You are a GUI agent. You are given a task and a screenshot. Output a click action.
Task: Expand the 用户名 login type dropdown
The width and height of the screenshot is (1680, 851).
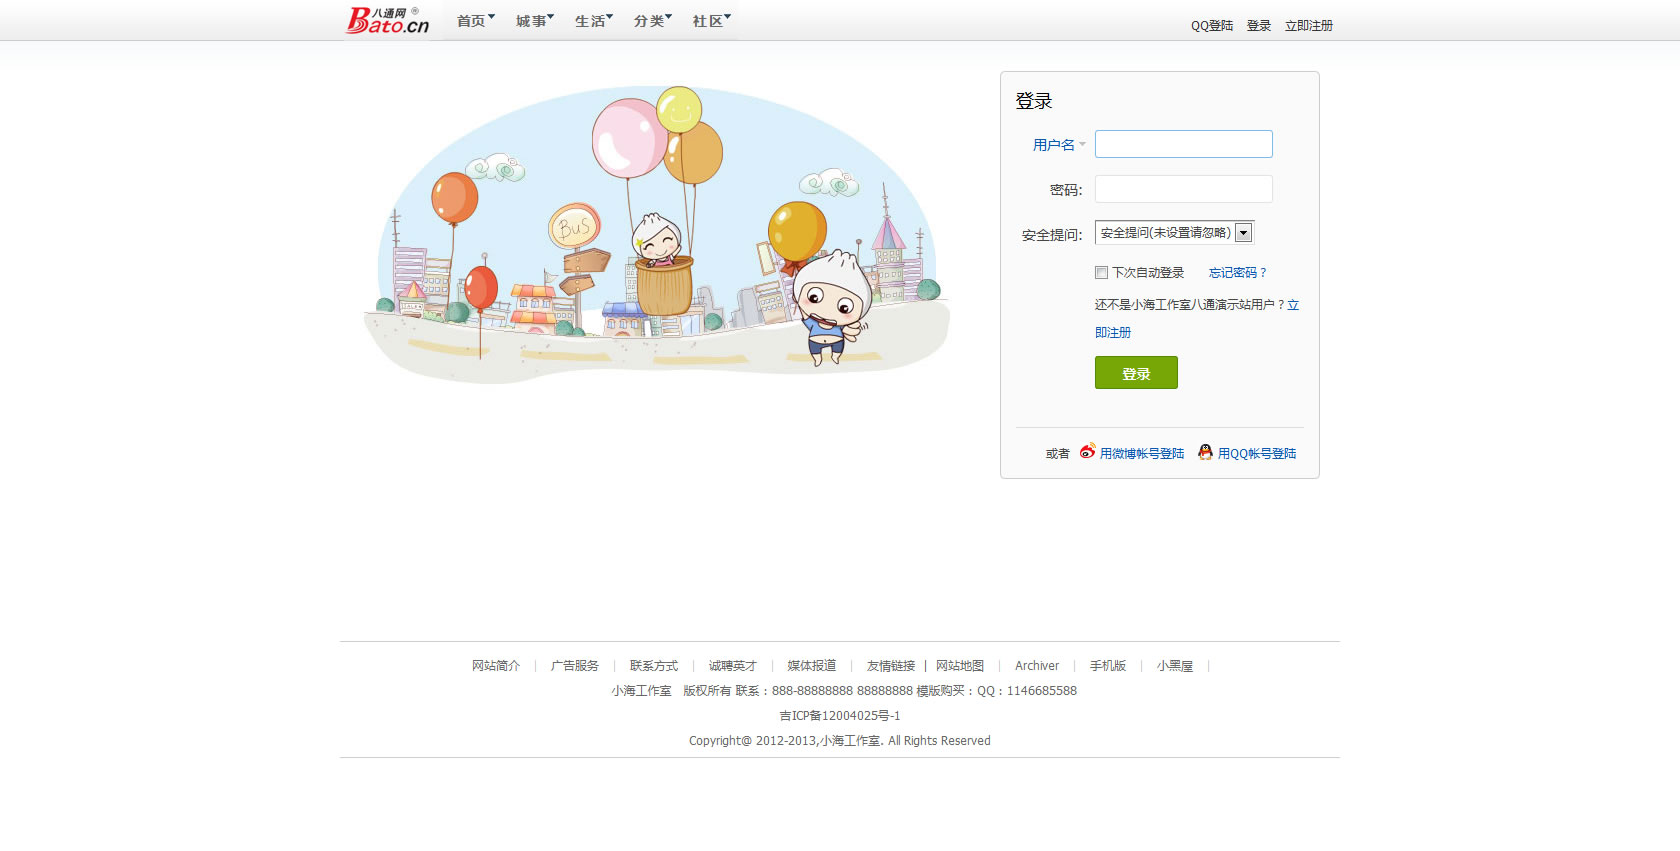point(1059,145)
